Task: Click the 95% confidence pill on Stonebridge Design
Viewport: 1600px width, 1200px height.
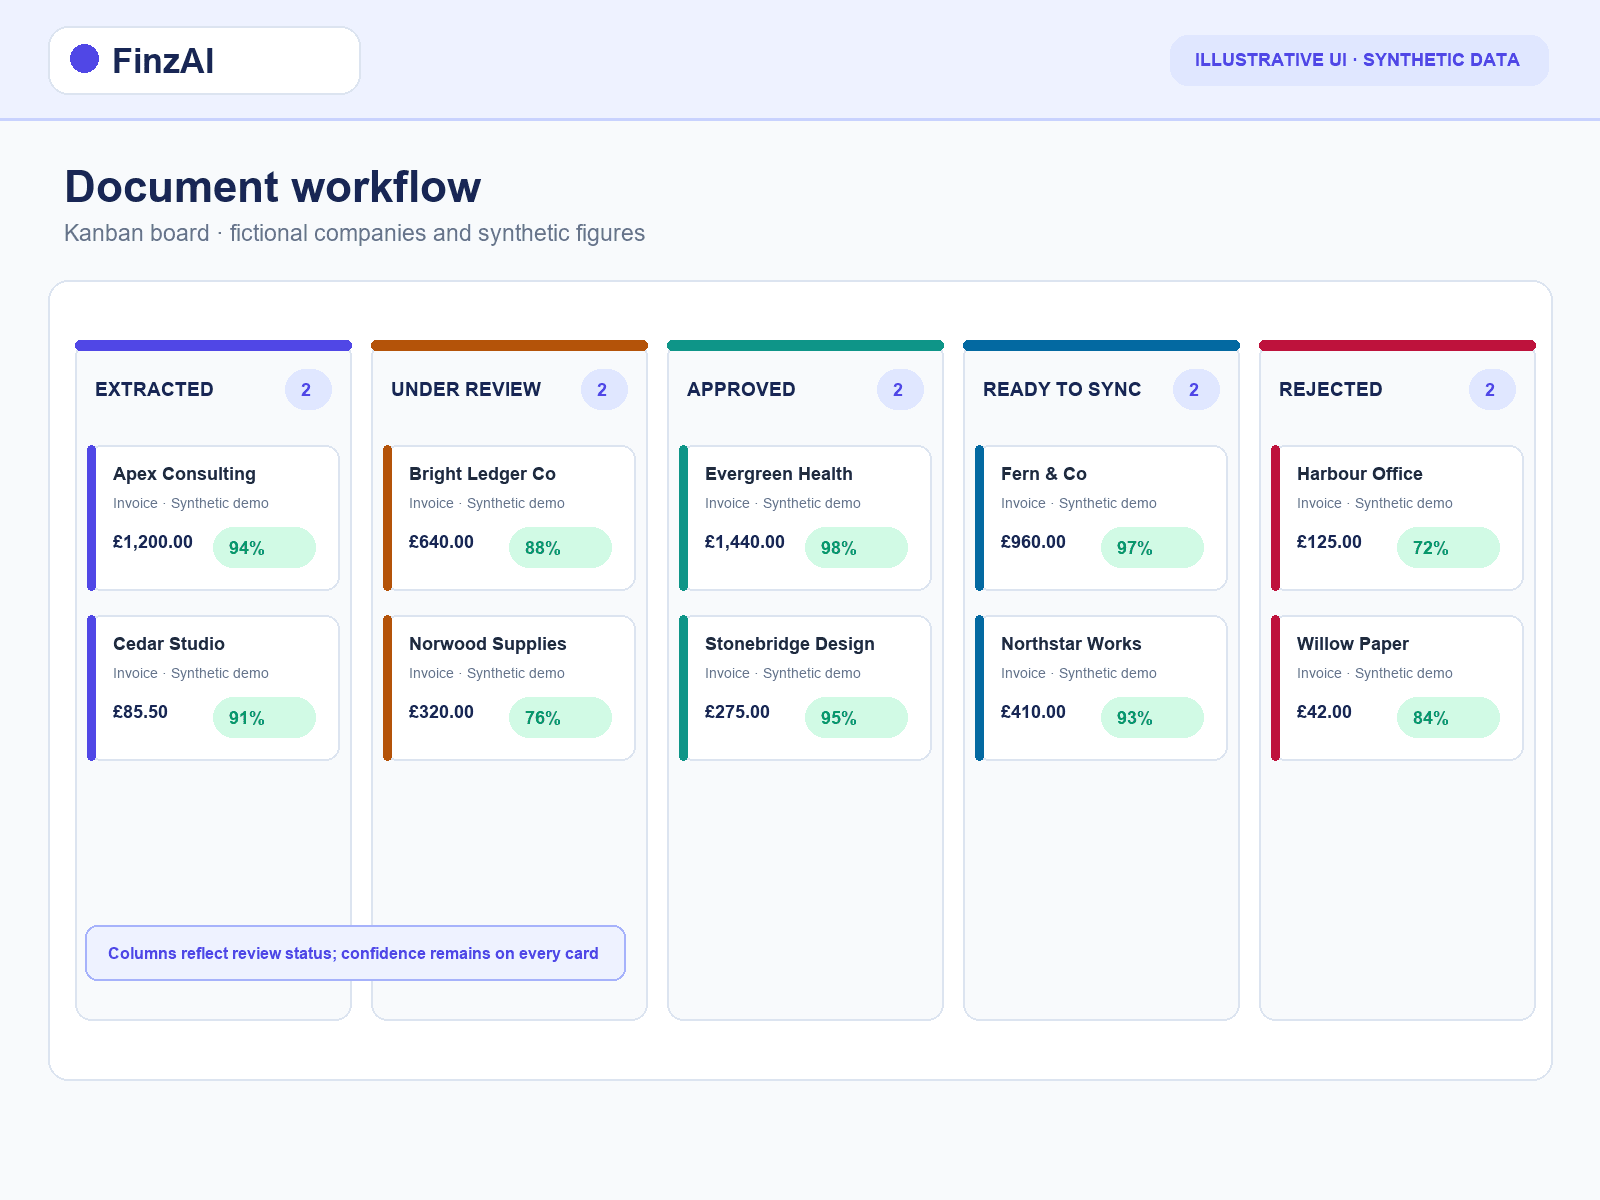Action: pyautogui.click(x=856, y=717)
